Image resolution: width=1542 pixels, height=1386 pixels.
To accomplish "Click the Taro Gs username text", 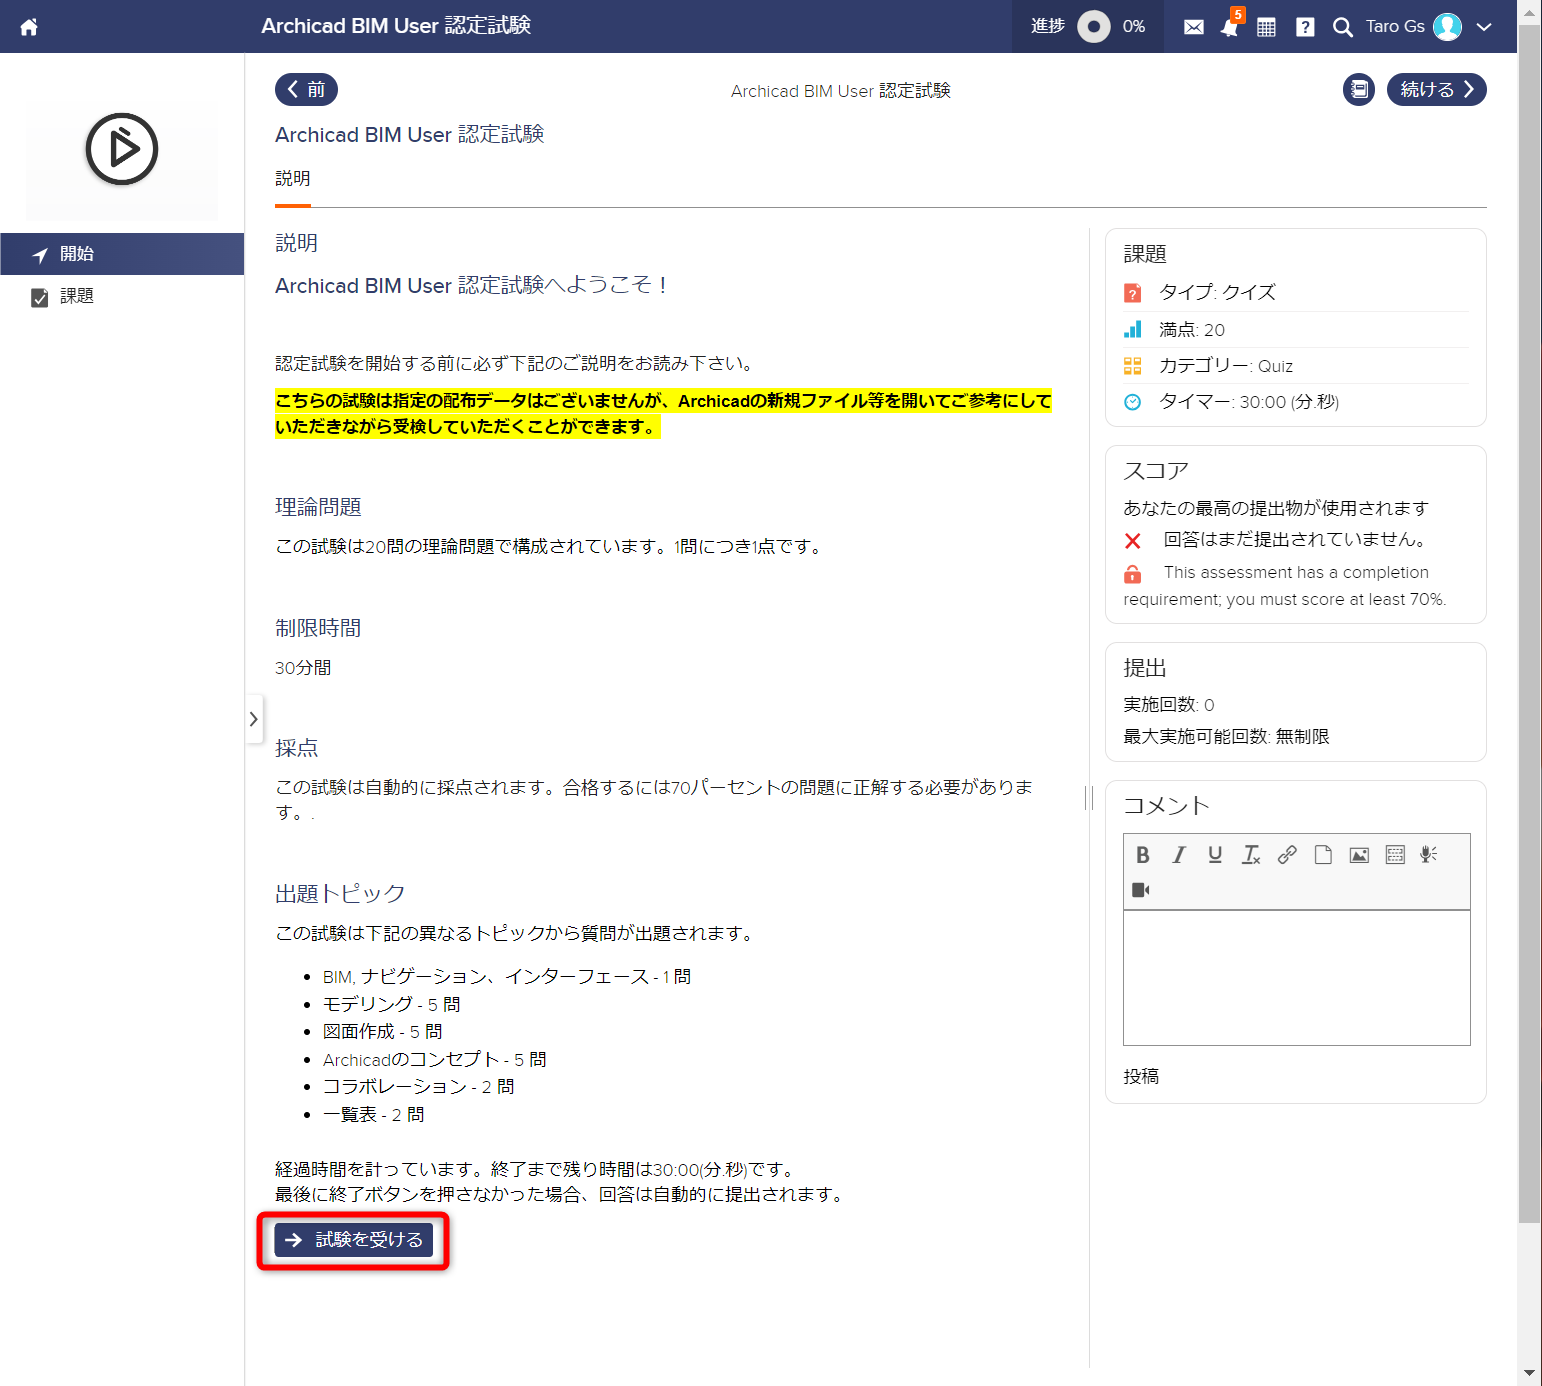I will pos(1395,26).
